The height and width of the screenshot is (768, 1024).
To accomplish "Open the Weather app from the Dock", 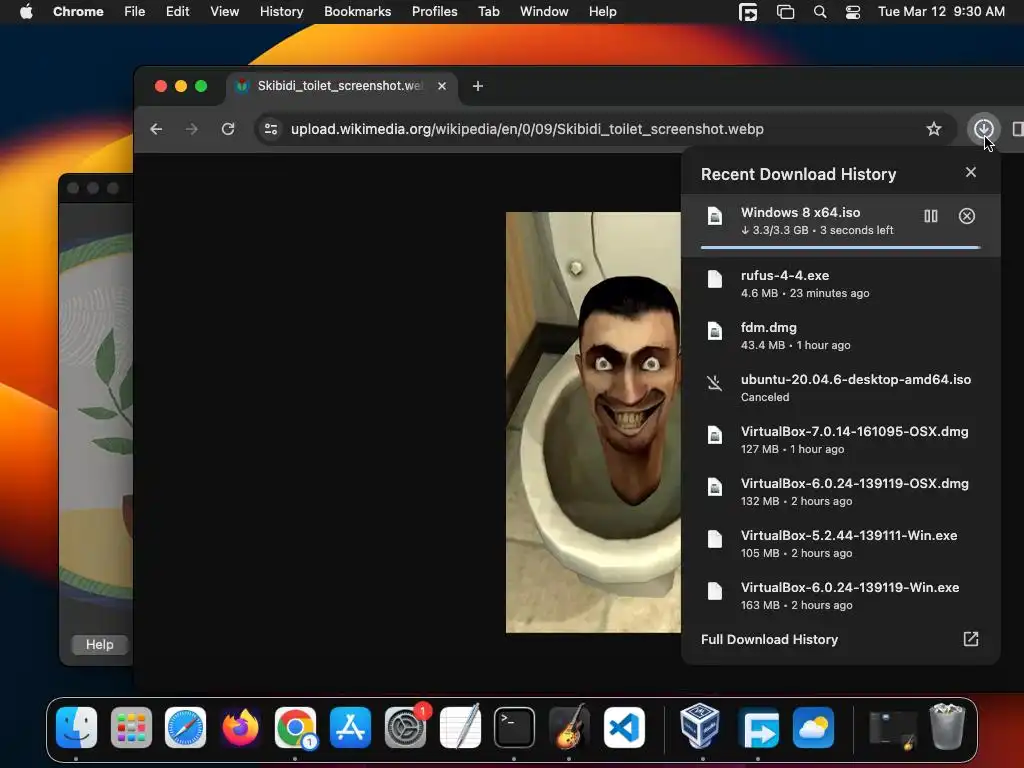I will tap(813, 727).
